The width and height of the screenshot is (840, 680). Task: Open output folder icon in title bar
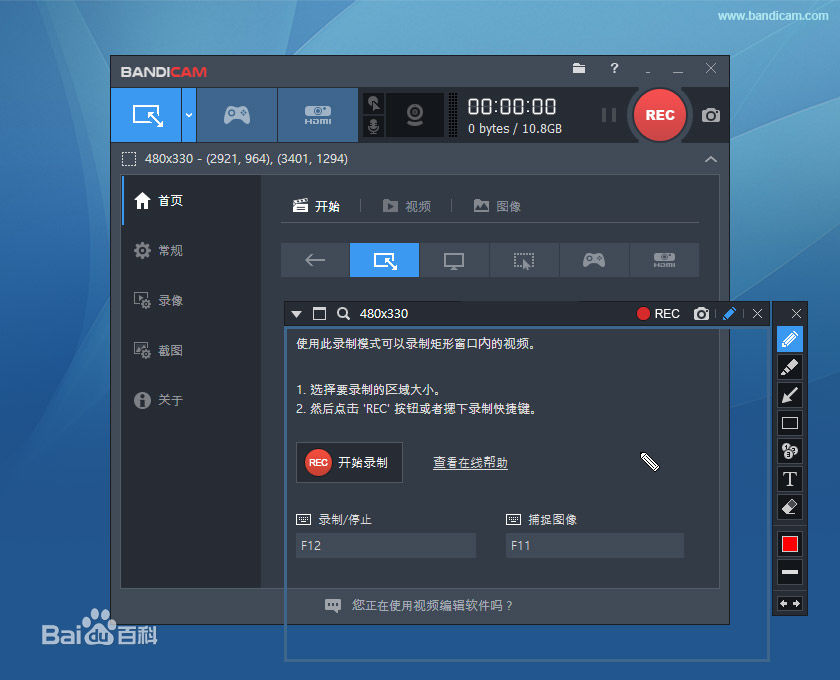pyautogui.click(x=579, y=69)
